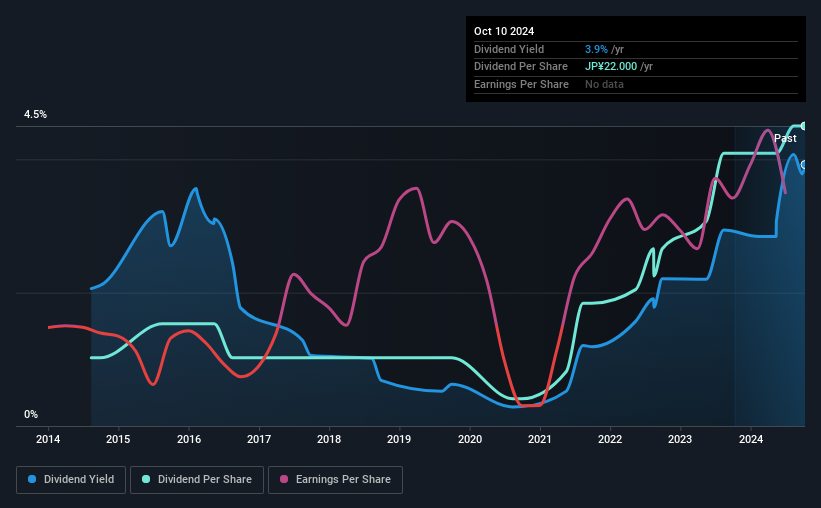821x508 pixels.
Task: Click the 2014 x-axis label
Action: point(48,439)
